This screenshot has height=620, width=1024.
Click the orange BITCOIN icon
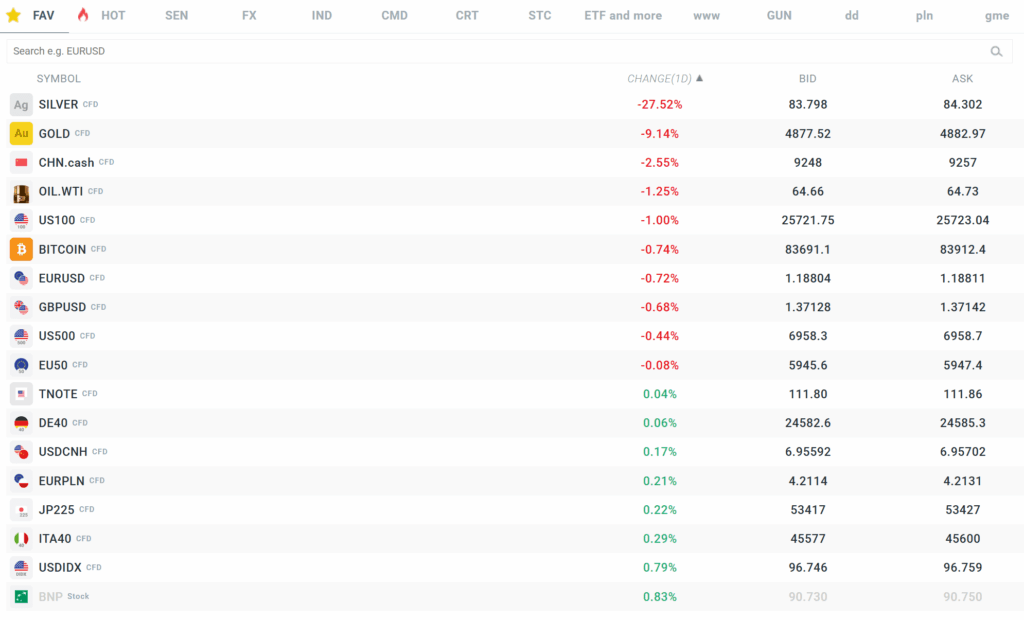pos(21,250)
